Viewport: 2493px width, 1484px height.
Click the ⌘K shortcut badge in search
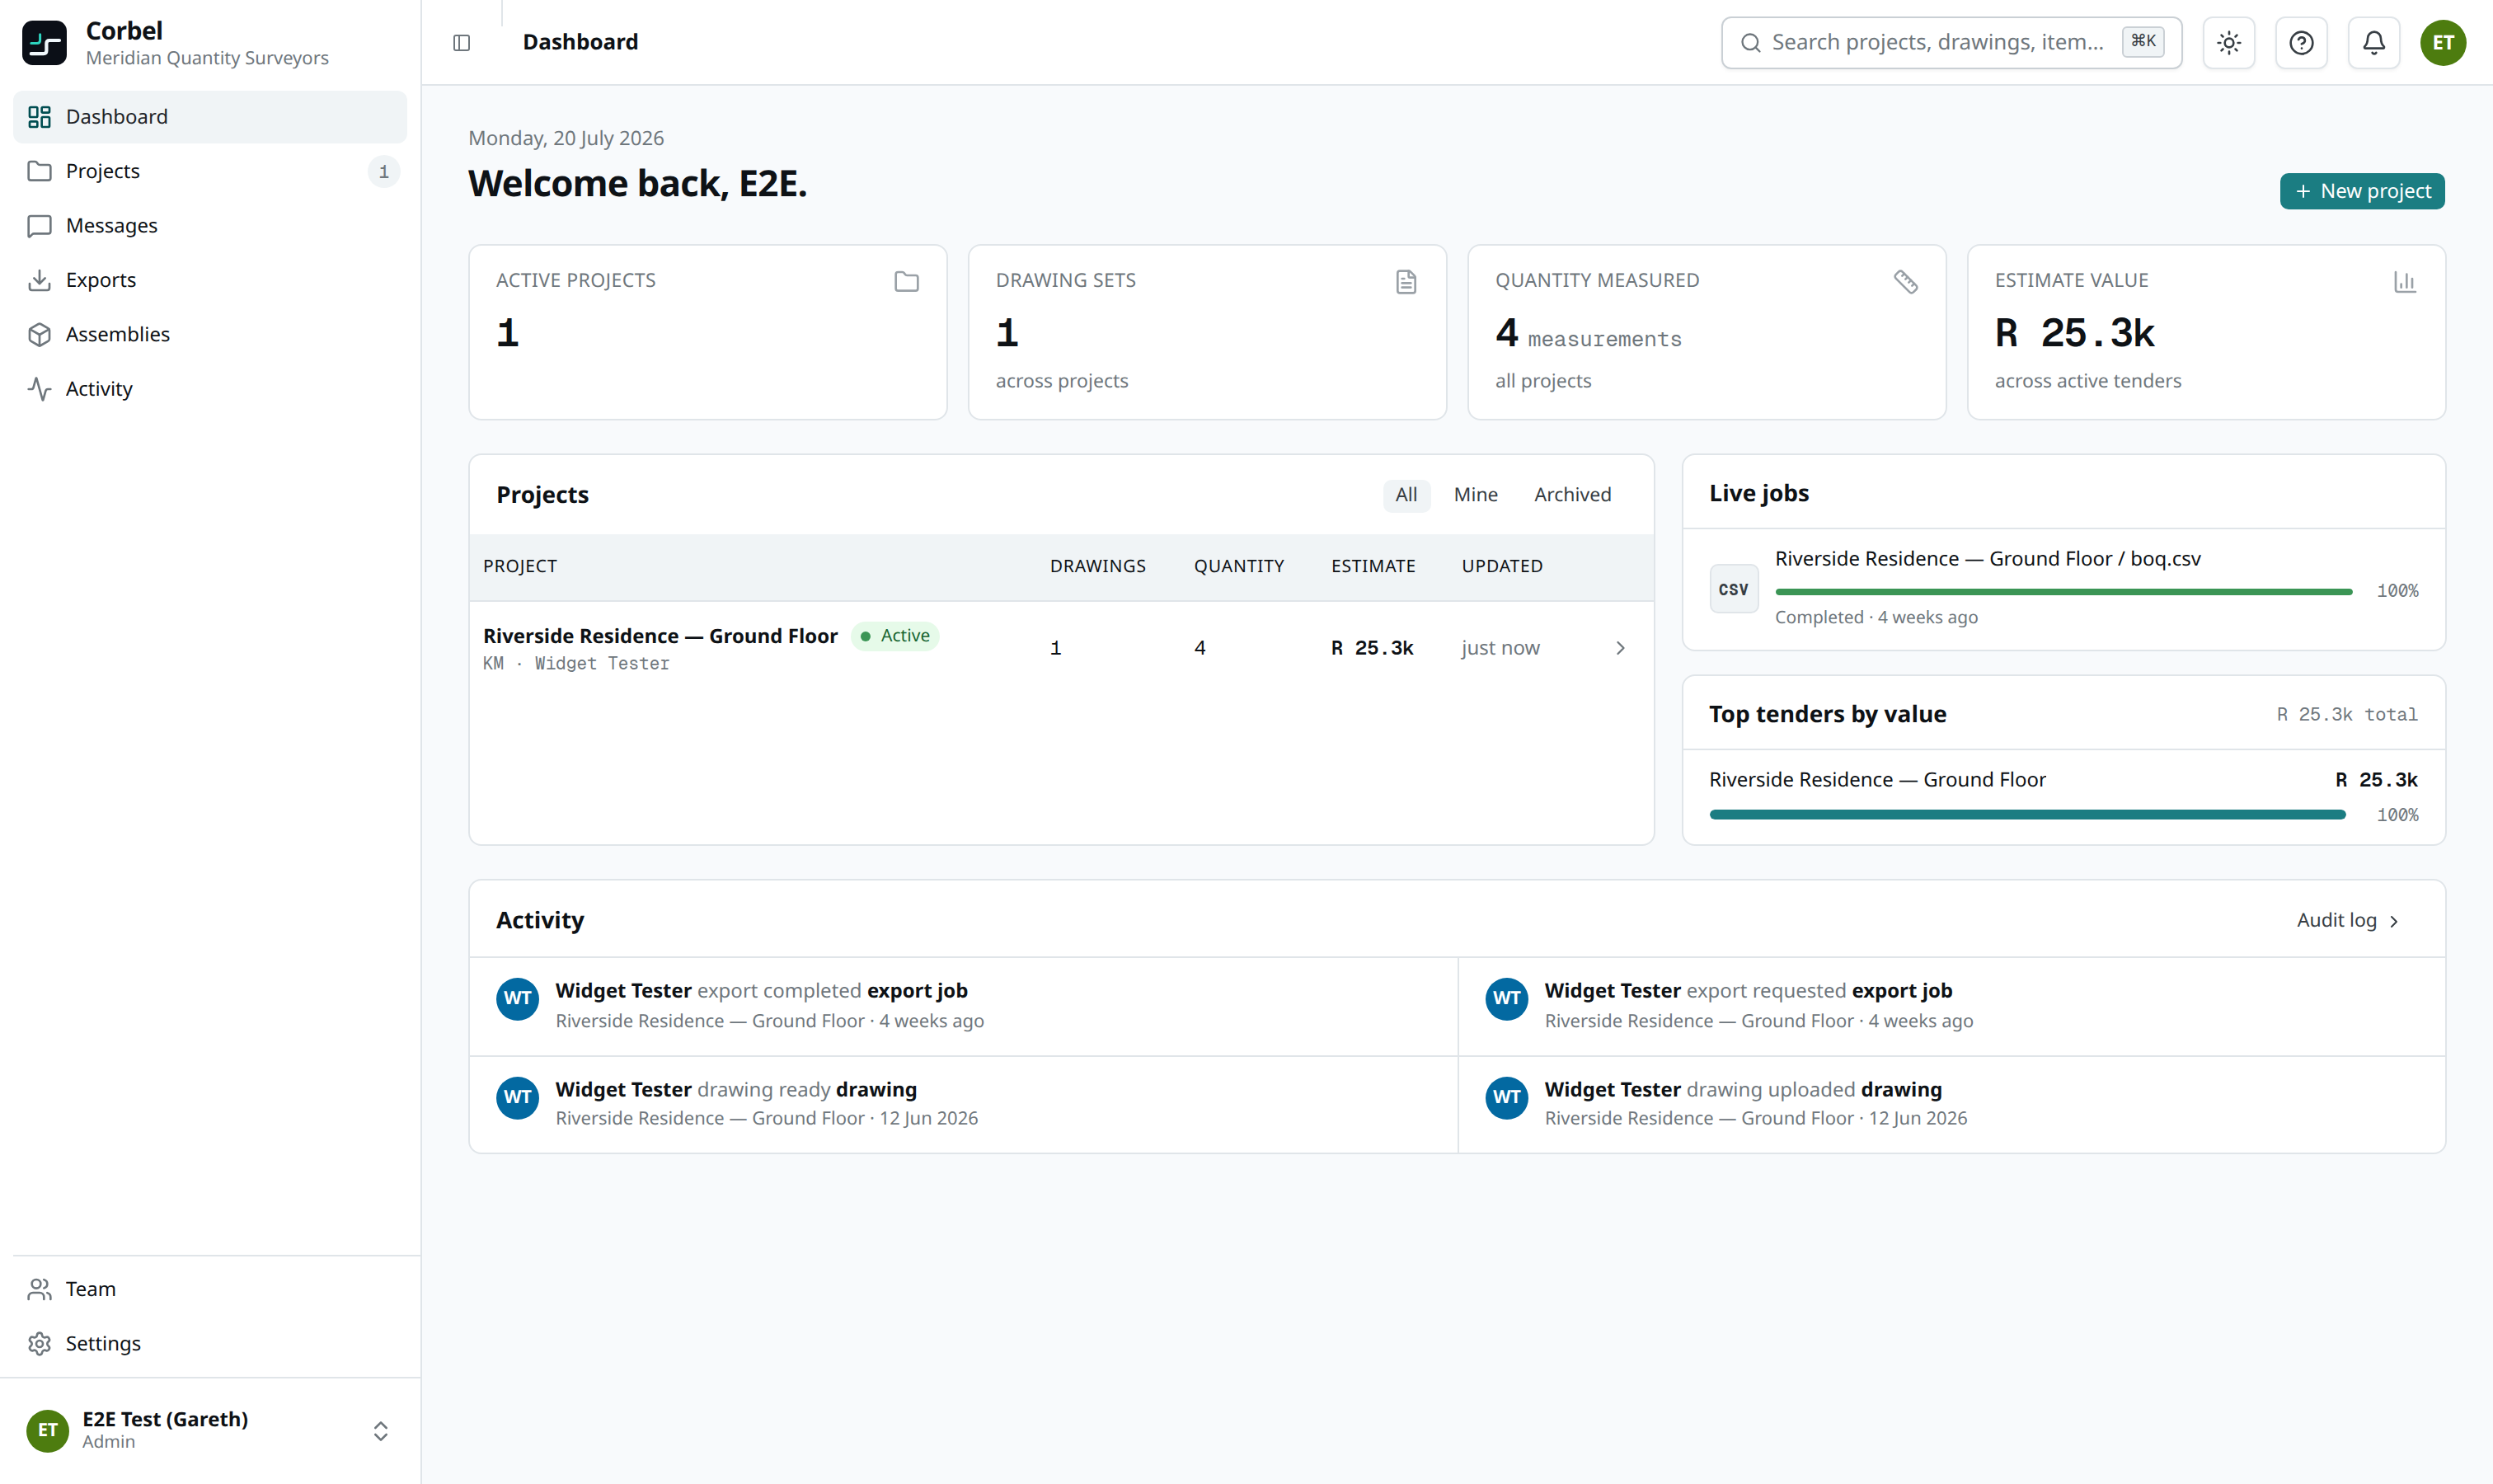[2142, 42]
